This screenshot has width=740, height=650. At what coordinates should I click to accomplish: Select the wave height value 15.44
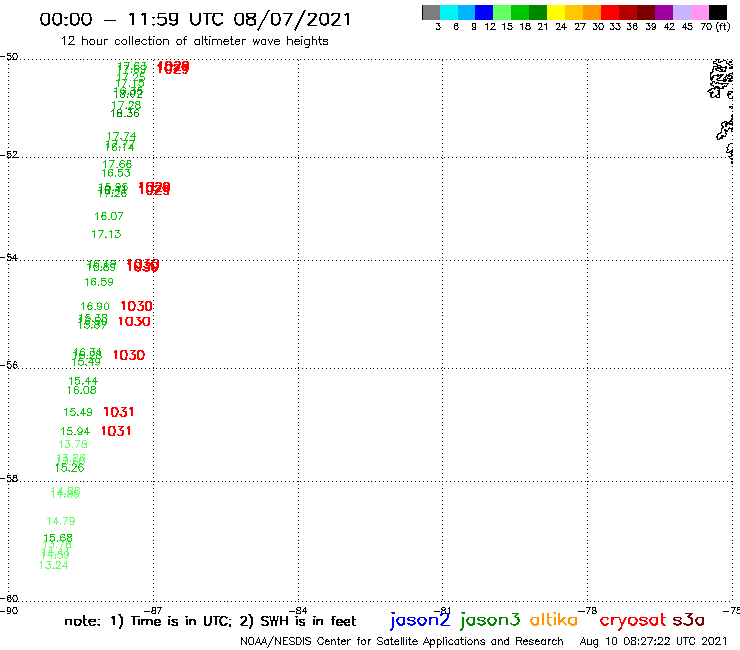(x=83, y=381)
